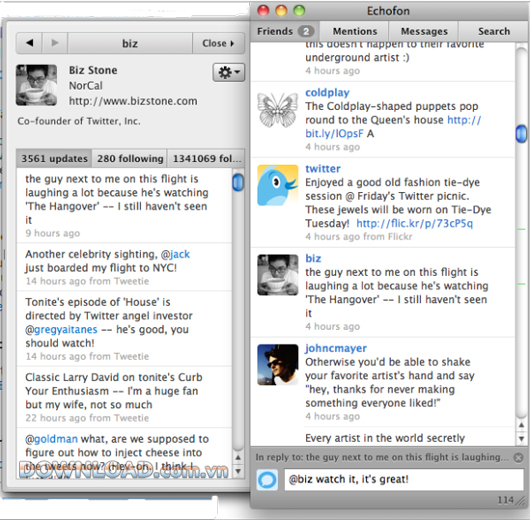Open the johncmayer username link

(x=336, y=348)
